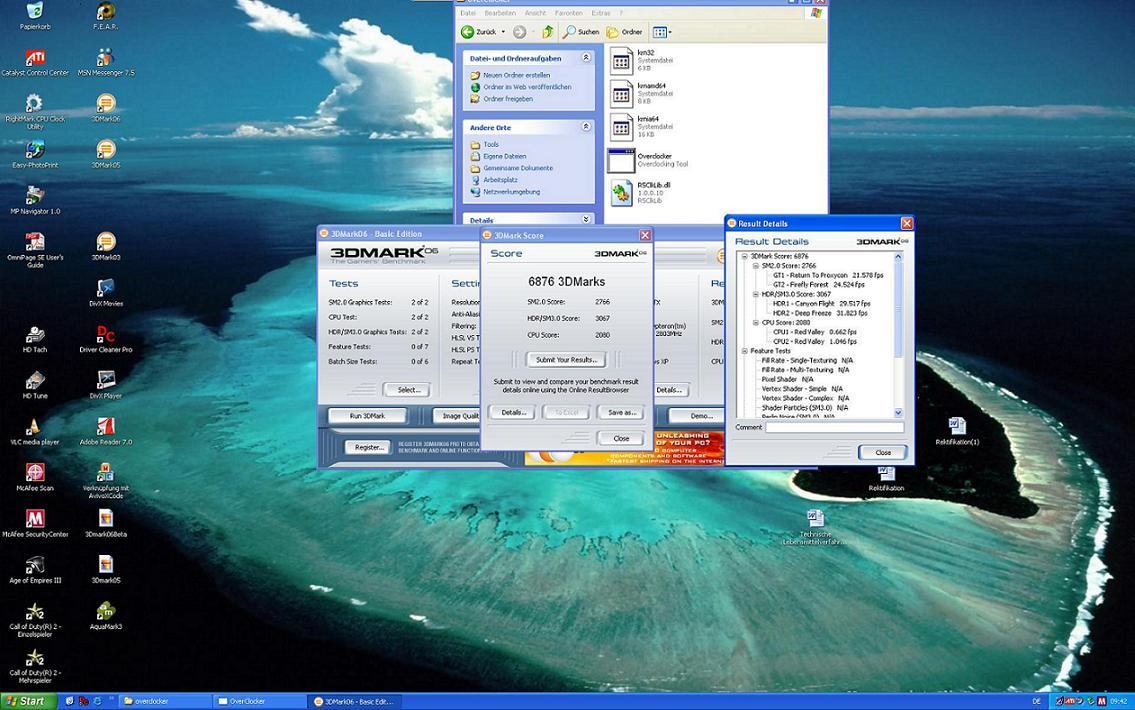Open the Bearbeiten menu in Explorer

500,13
